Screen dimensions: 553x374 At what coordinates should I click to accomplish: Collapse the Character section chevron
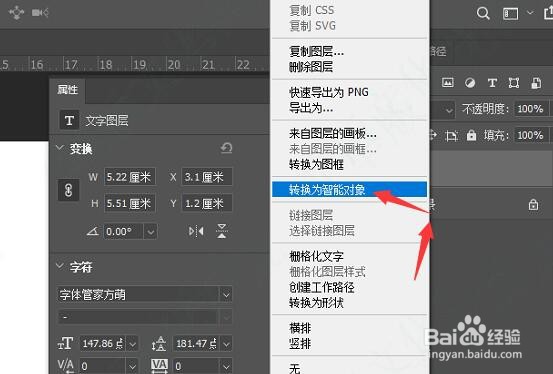pyautogui.click(x=60, y=265)
